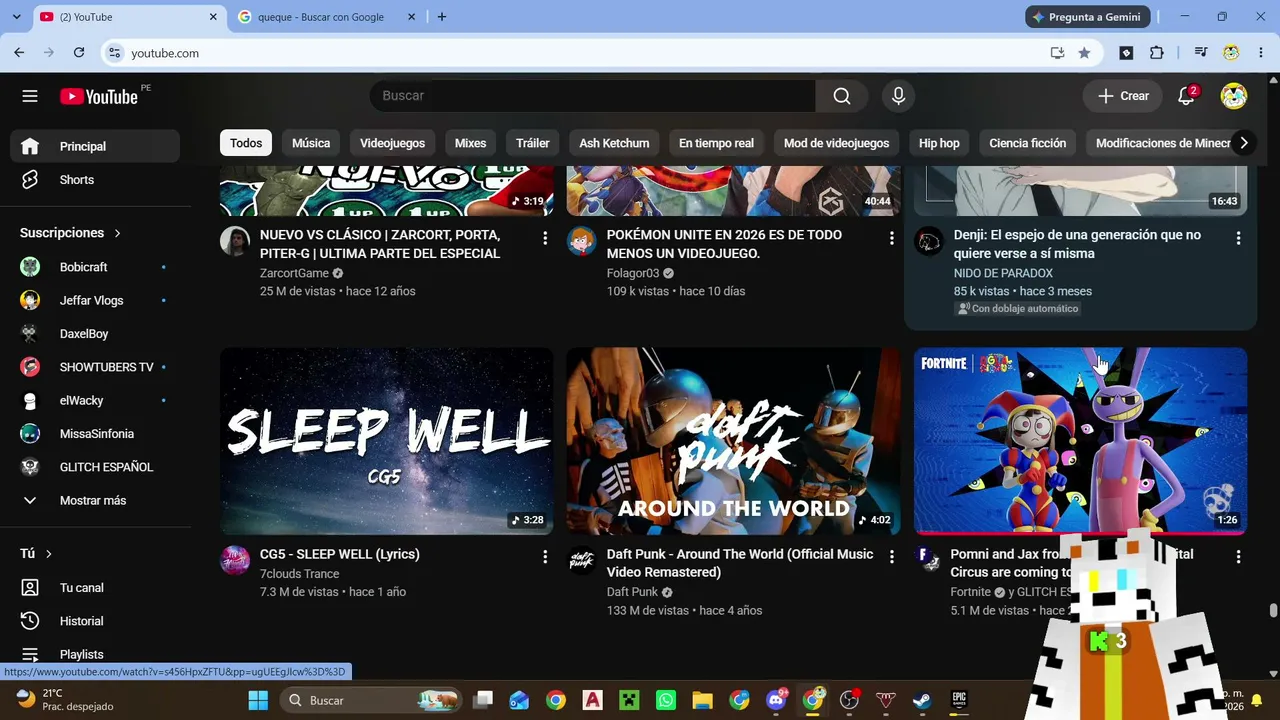Open a new browser tab
Viewport: 1280px width, 720px height.
click(442, 17)
